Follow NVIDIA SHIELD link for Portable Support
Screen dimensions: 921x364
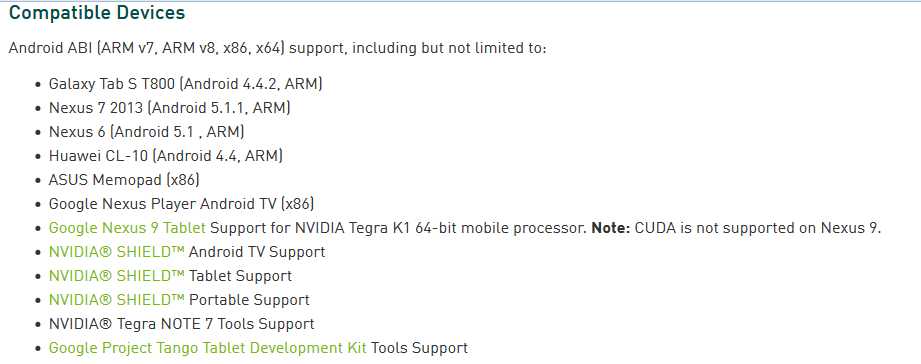116,300
